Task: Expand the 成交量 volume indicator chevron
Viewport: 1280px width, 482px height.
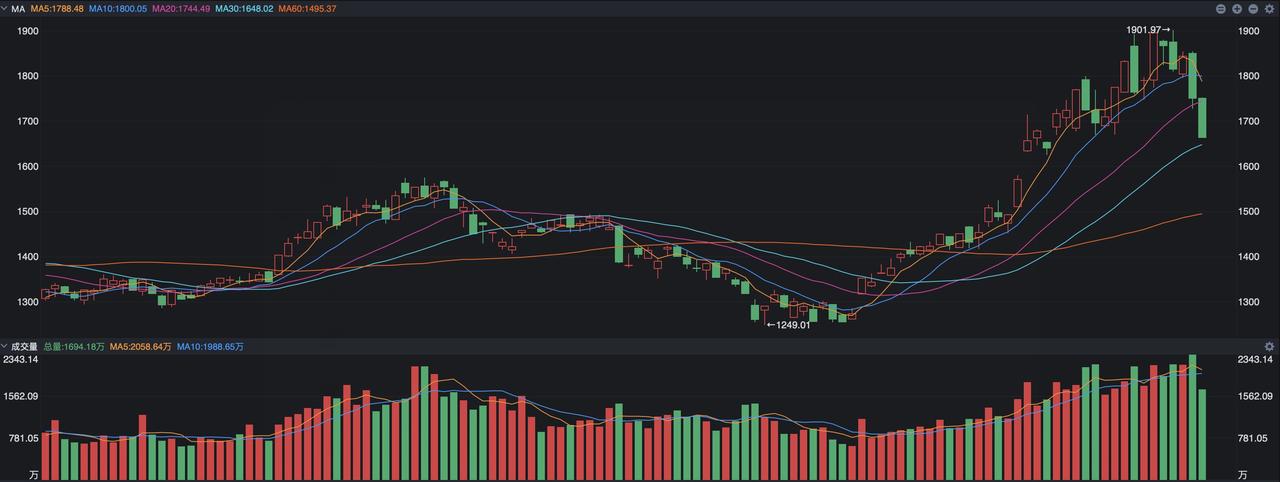Action: coord(6,347)
